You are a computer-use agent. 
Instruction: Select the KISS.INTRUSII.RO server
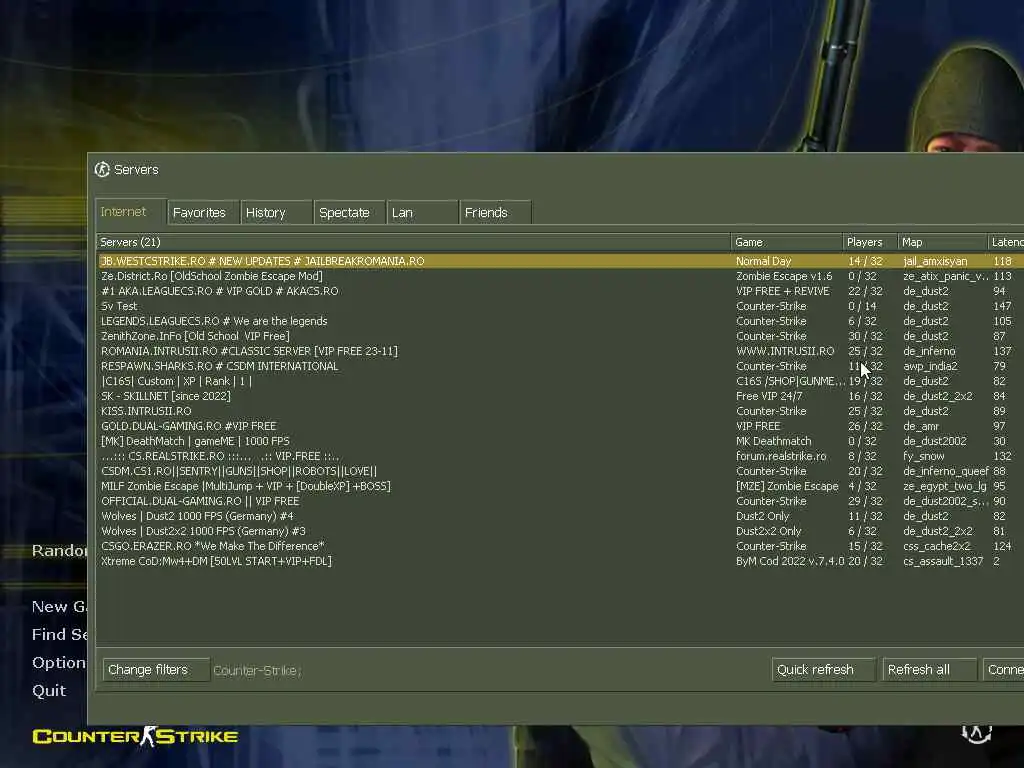(560, 411)
